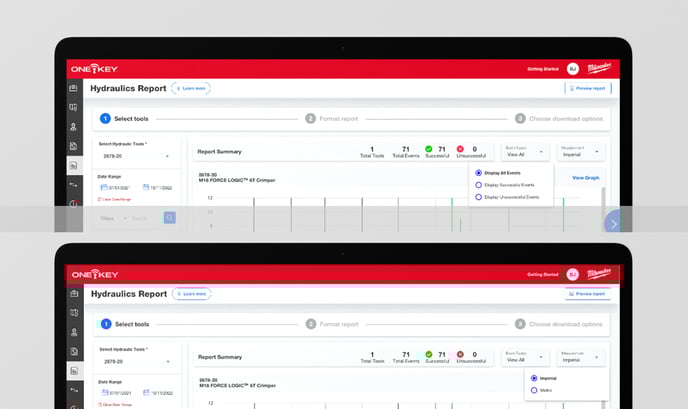
Task: Go to step 2 Format report in bottom screen
Action: [x=332, y=324]
